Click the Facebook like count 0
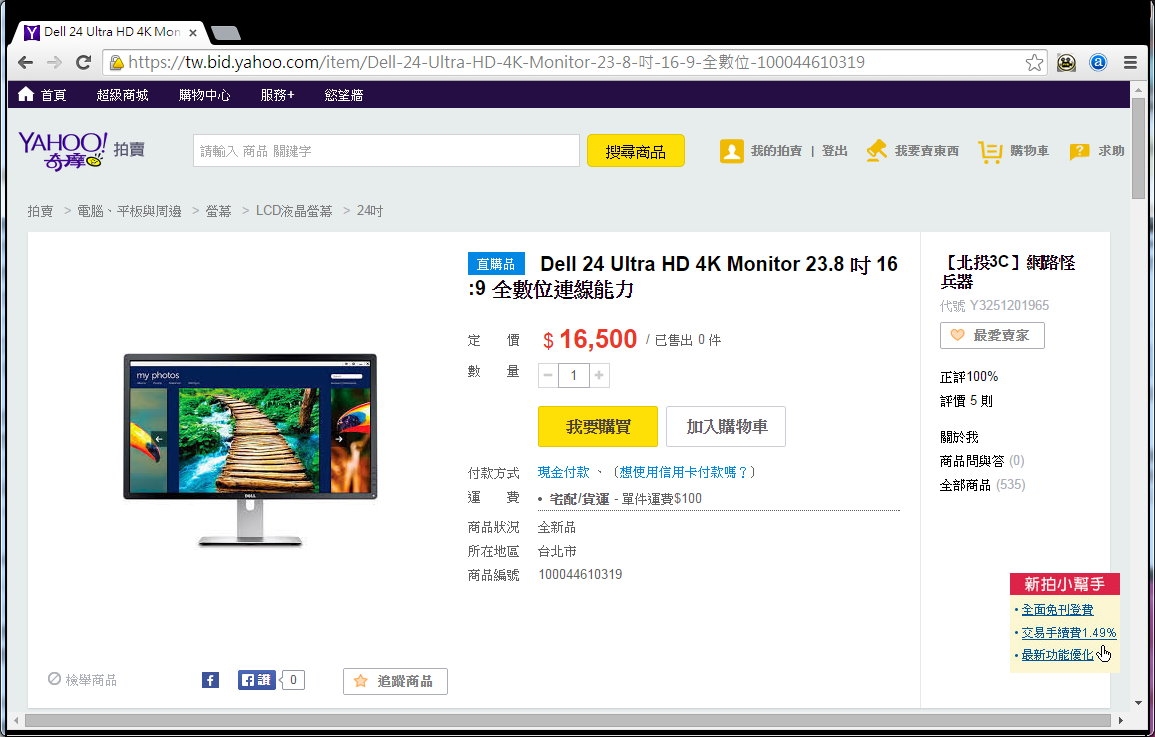Image resolution: width=1155 pixels, height=737 pixels. (x=293, y=680)
